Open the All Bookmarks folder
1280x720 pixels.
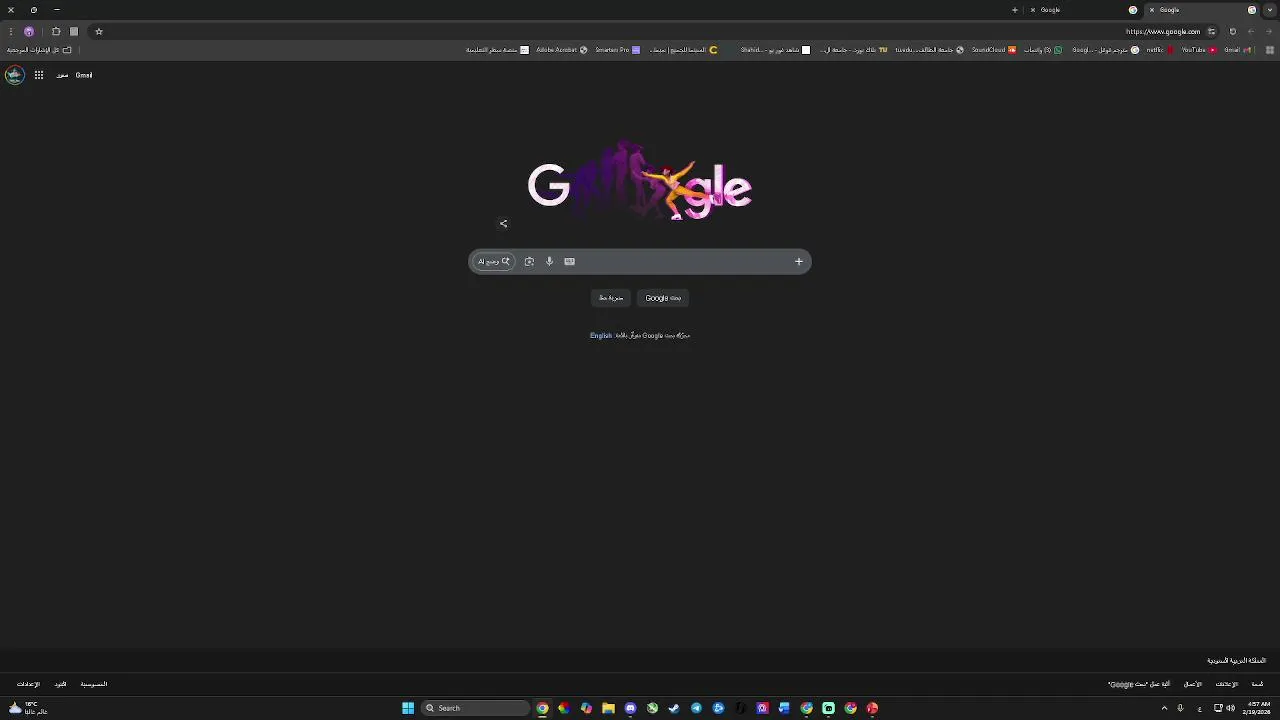(x=40, y=50)
